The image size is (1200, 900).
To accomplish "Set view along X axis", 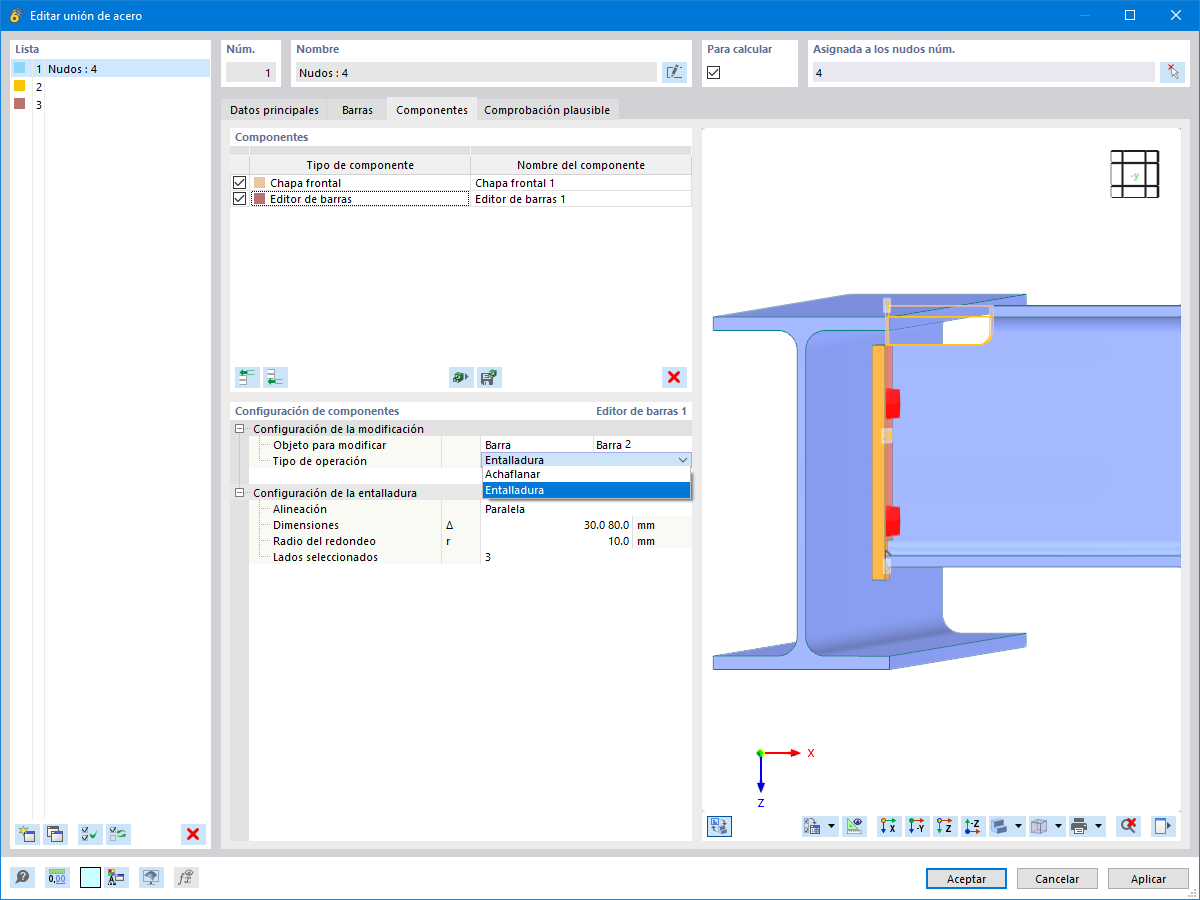I will tap(888, 826).
